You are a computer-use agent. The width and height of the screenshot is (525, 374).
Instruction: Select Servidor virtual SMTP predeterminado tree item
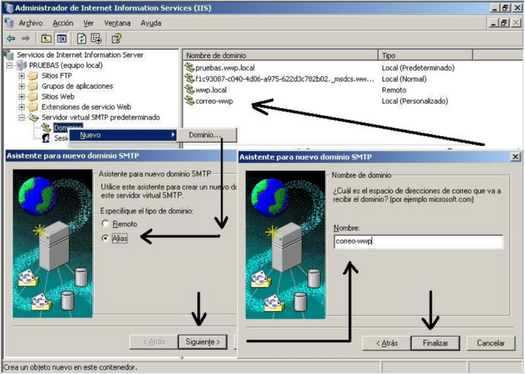pyautogui.click(x=100, y=118)
